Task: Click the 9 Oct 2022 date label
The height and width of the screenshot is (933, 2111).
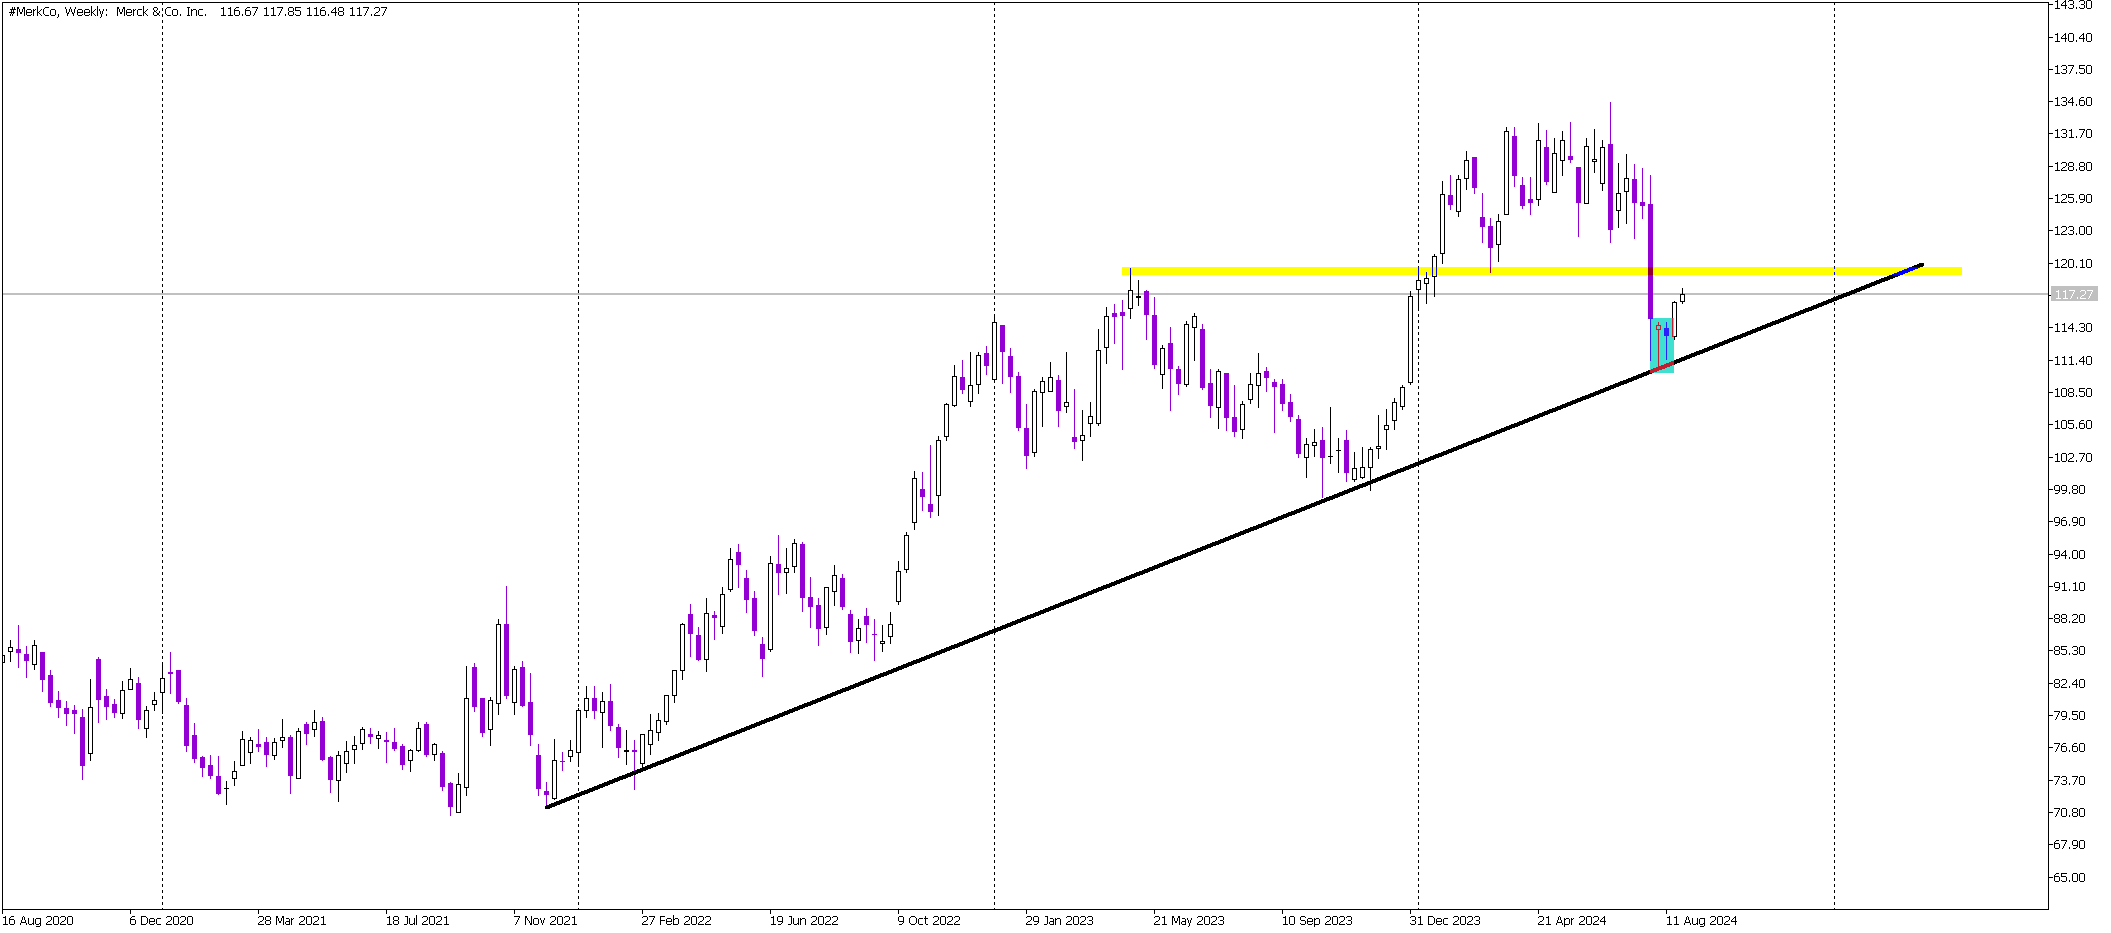Action: point(929,920)
